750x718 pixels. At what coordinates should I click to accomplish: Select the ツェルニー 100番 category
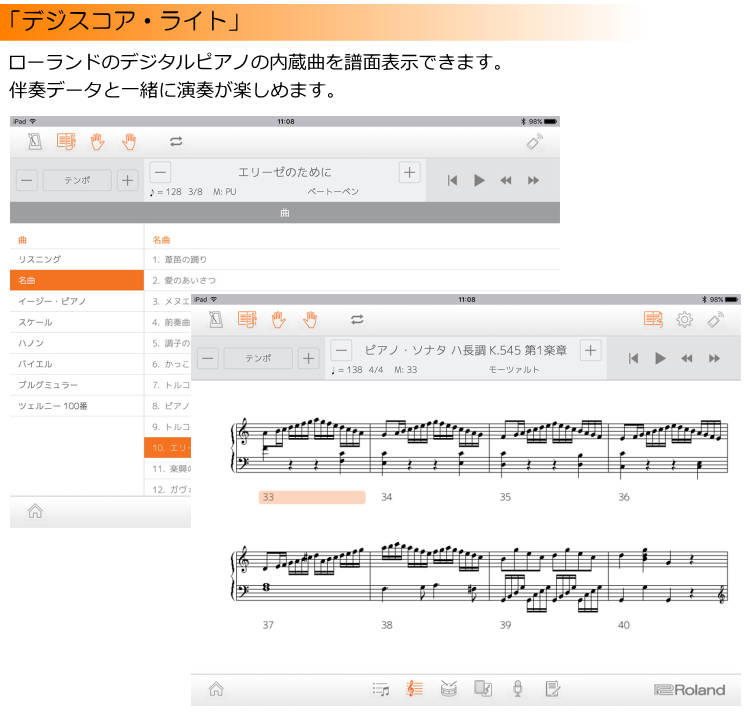pos(77,406)
